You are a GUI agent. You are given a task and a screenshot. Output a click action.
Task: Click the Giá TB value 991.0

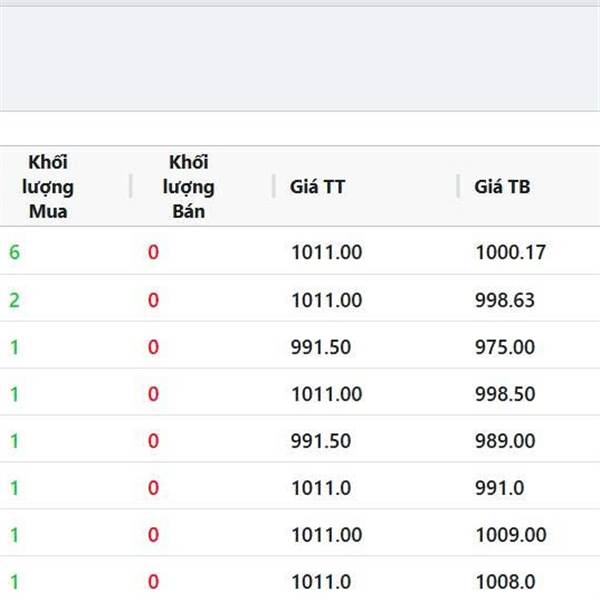tap(500, 488)
